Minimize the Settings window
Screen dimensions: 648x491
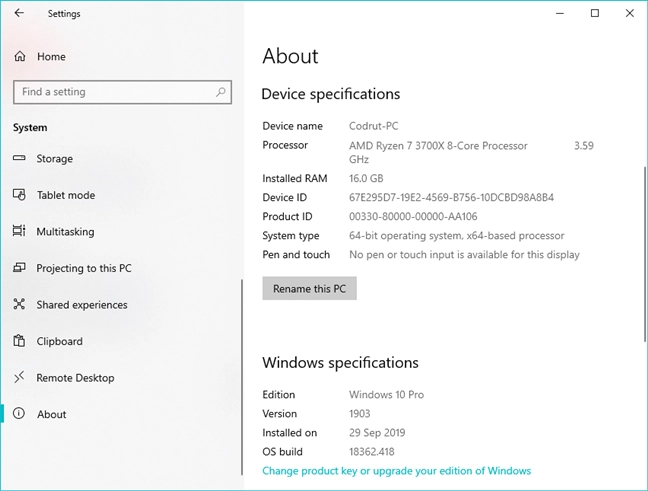[x=560, y=13]
